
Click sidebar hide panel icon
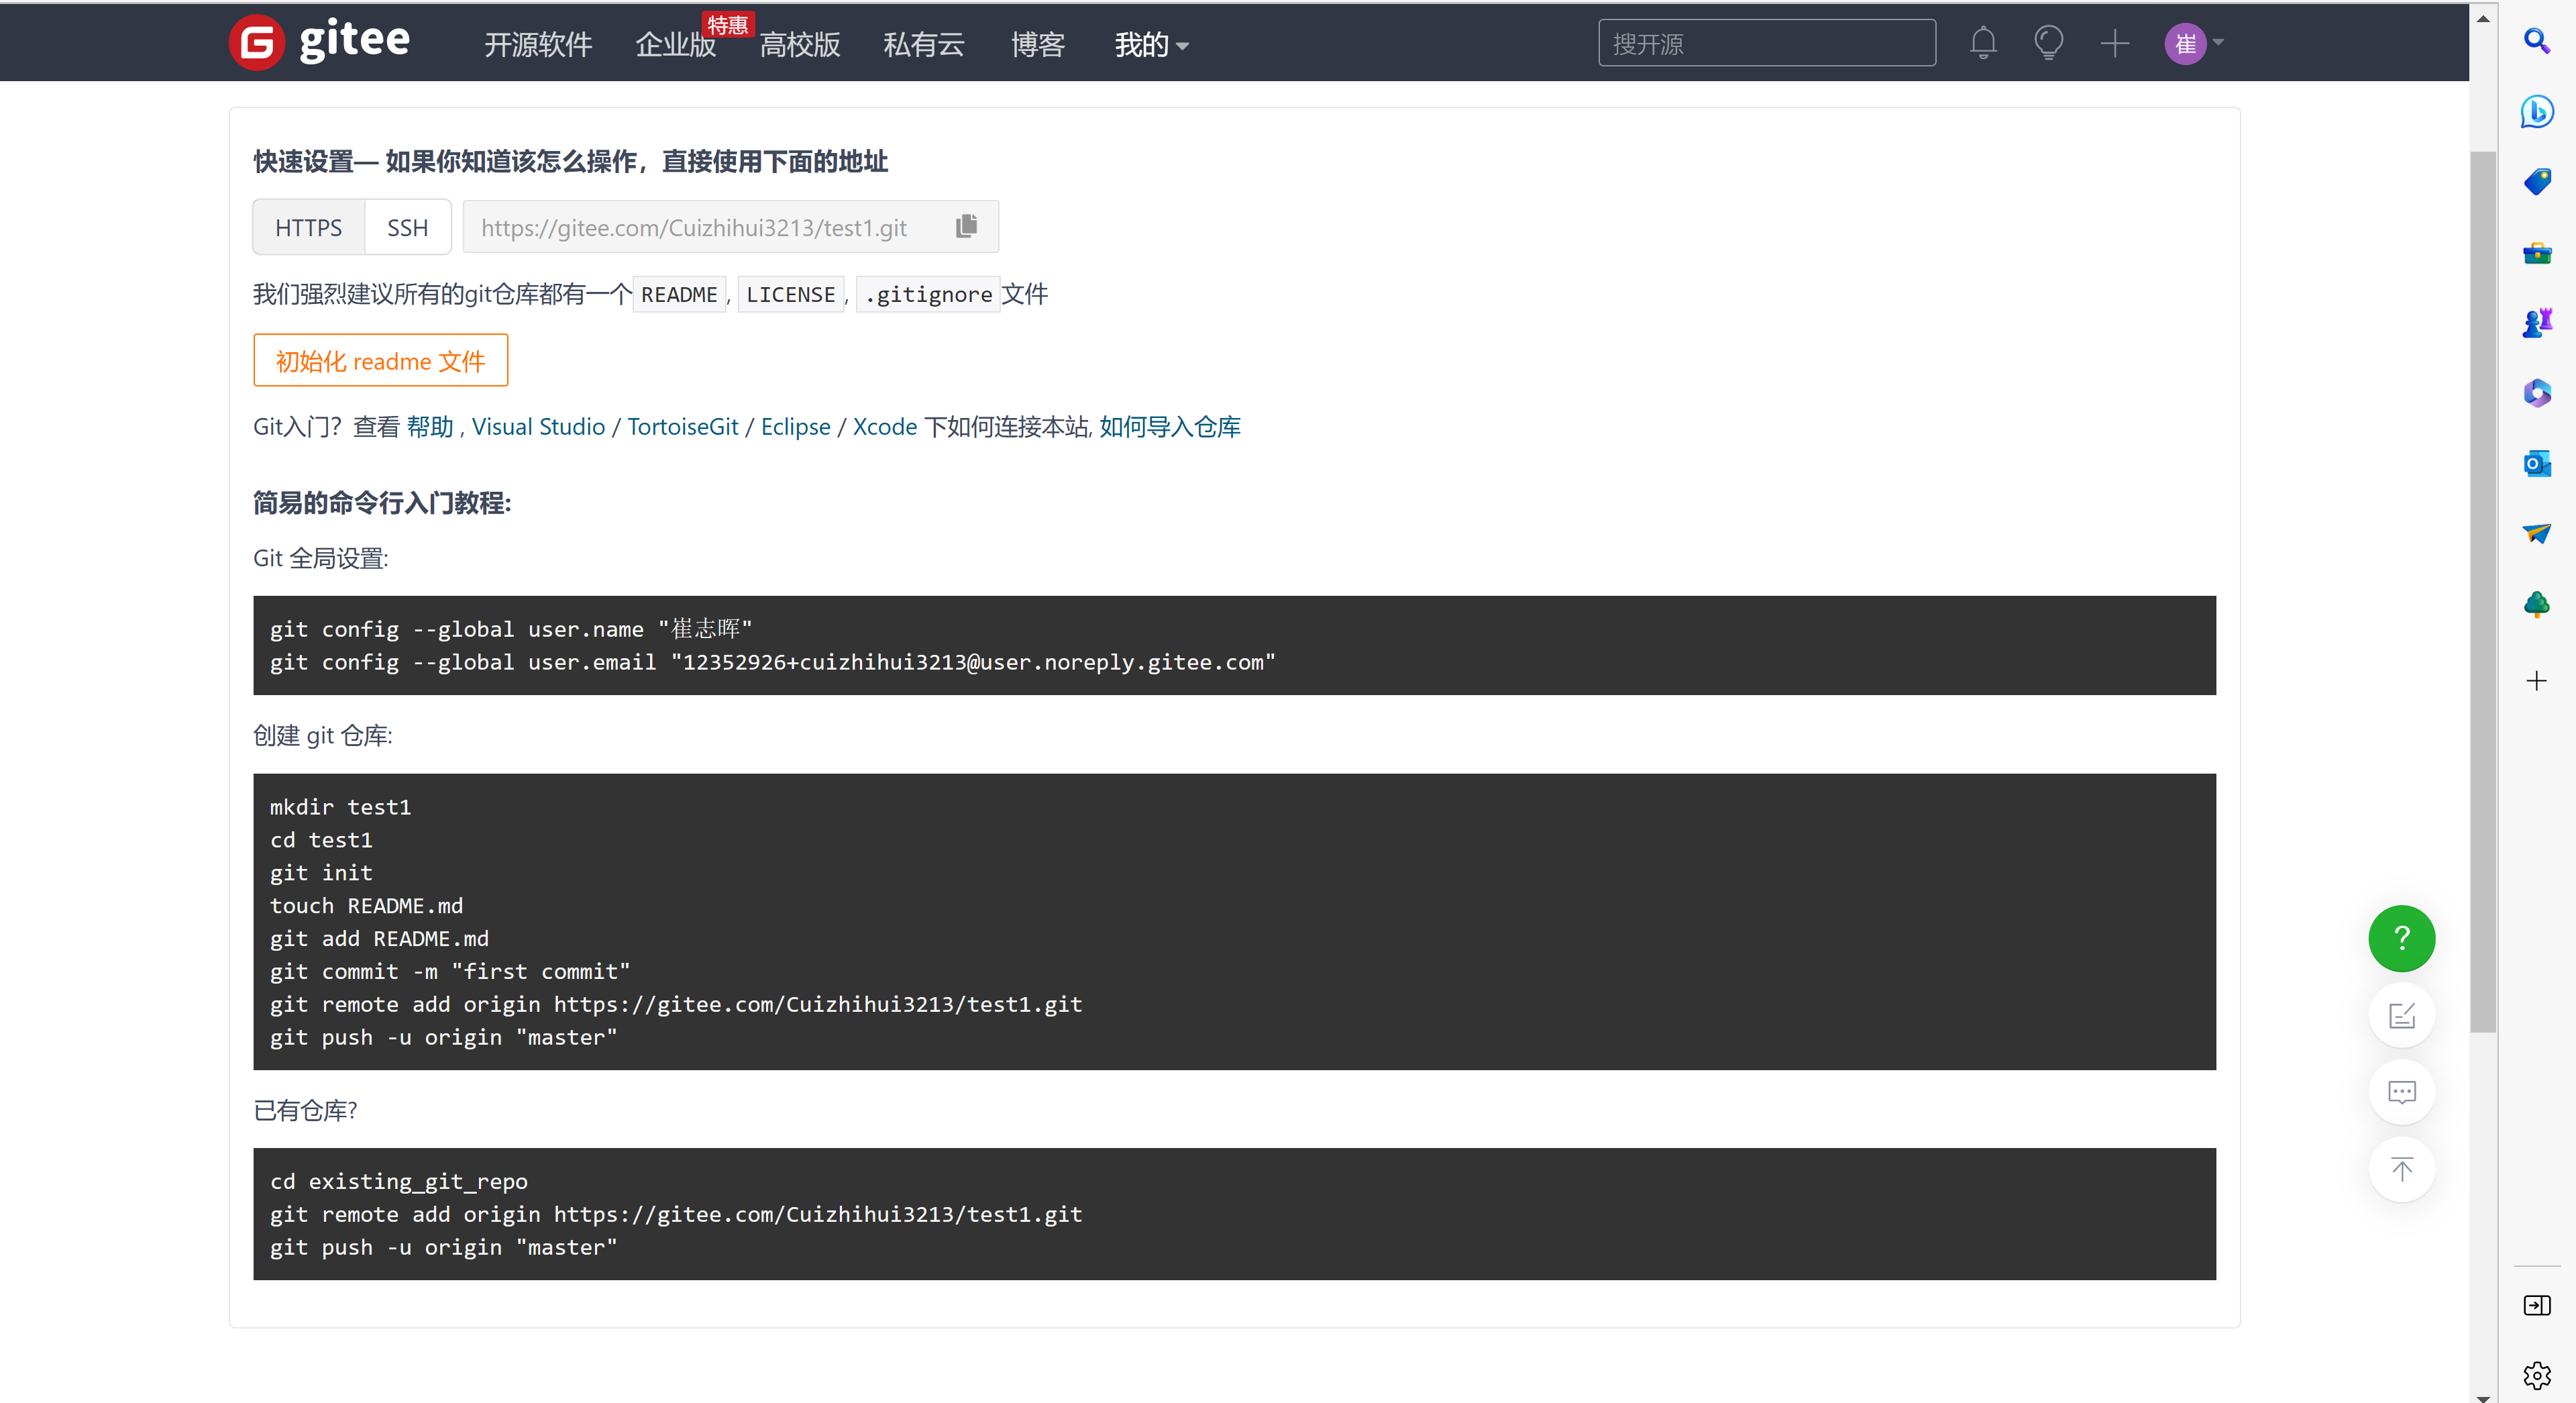(x=2536, y=1305)
